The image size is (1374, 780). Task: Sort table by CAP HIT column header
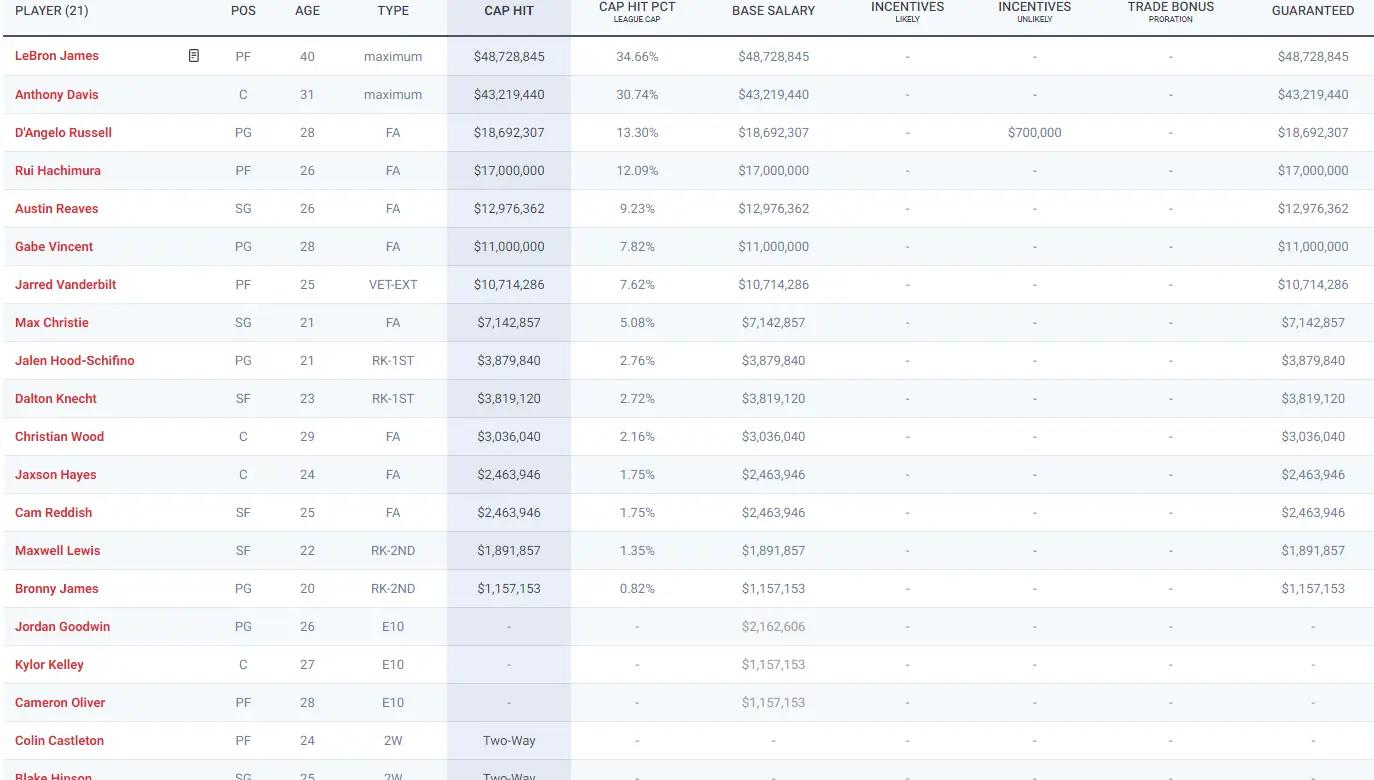(x=509, y=11)
